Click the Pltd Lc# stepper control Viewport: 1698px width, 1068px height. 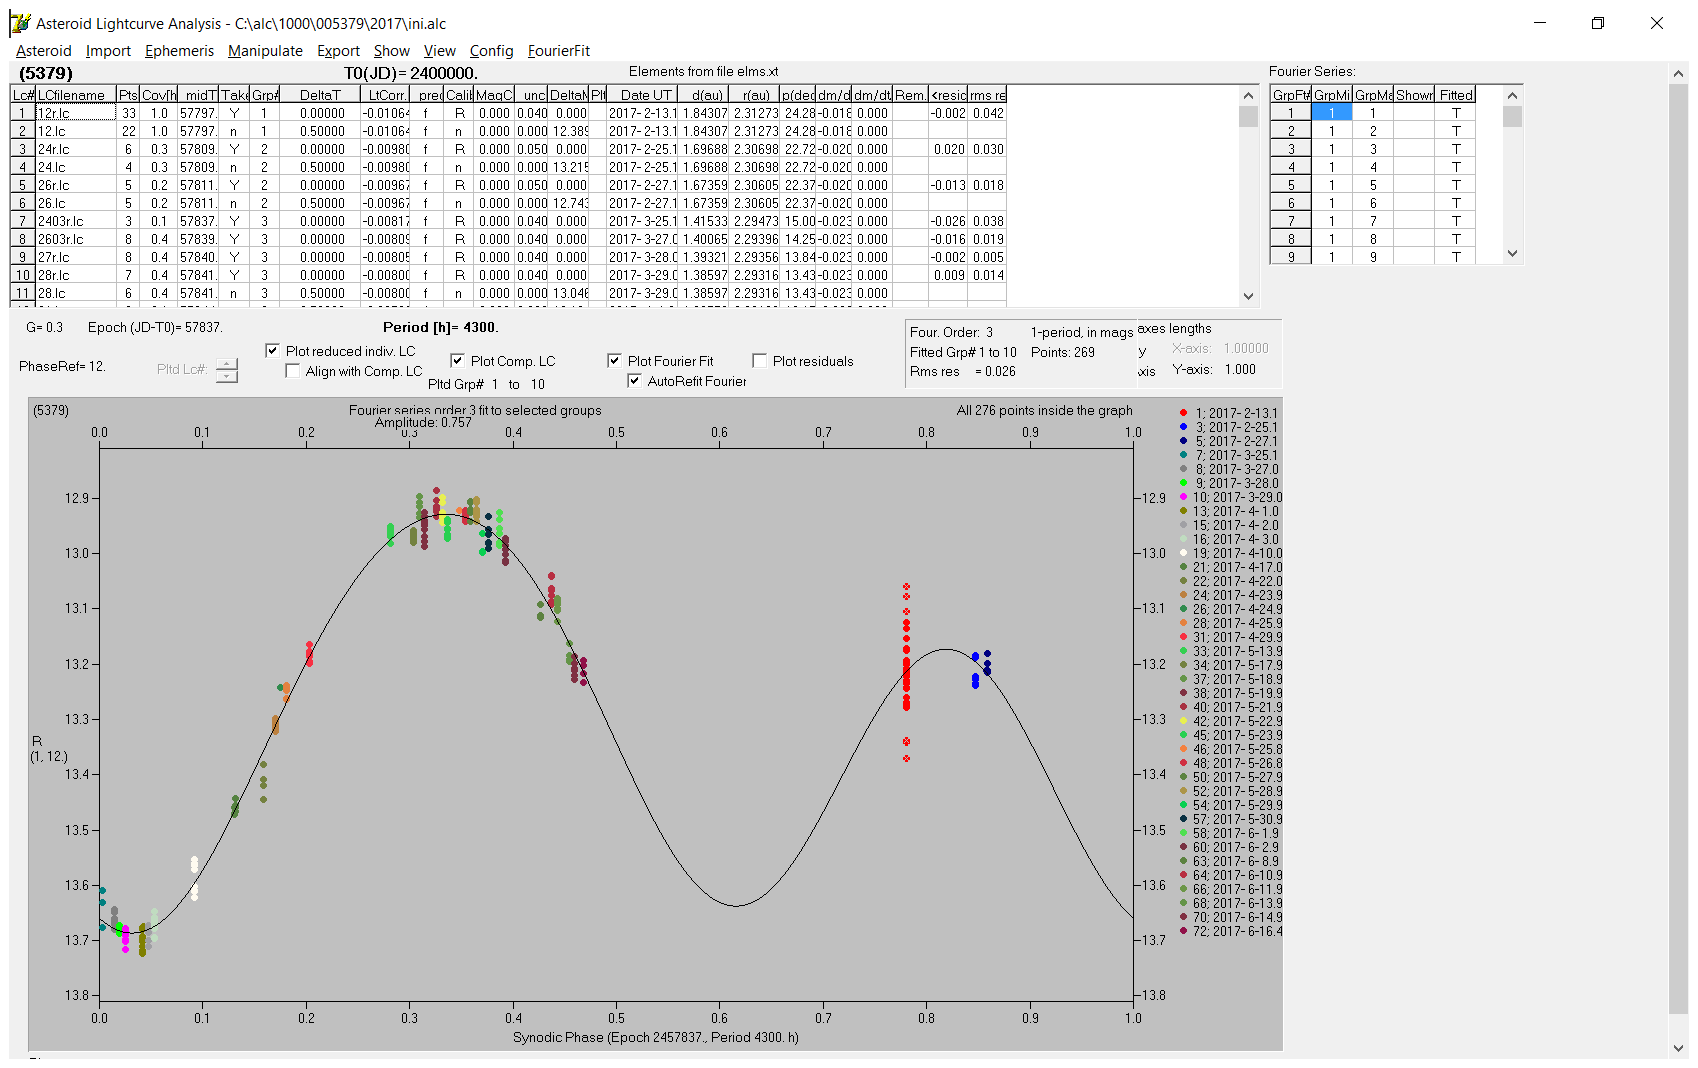227,370
